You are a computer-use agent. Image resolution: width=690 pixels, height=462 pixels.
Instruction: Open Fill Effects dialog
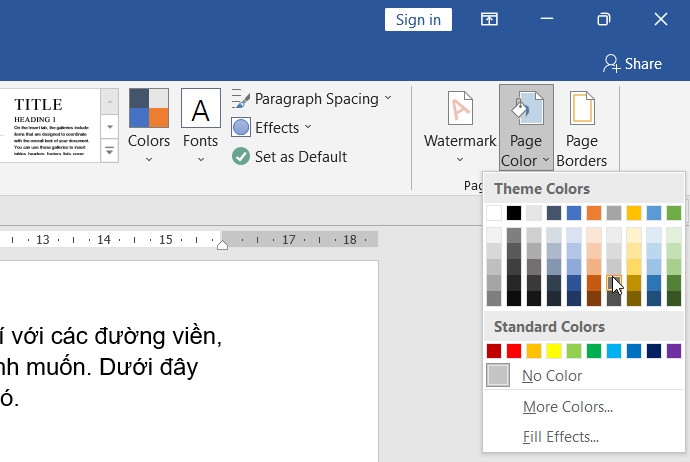(561, 437)
